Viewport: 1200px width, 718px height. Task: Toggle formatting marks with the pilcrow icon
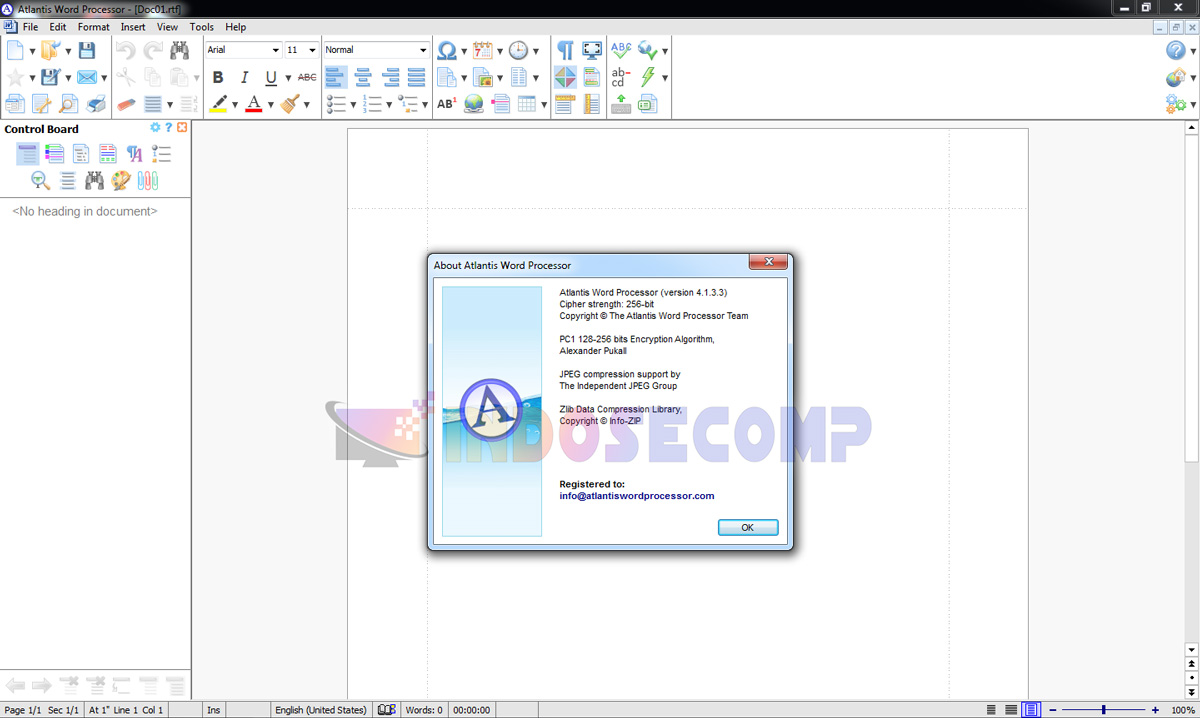[x=565, y=49]
